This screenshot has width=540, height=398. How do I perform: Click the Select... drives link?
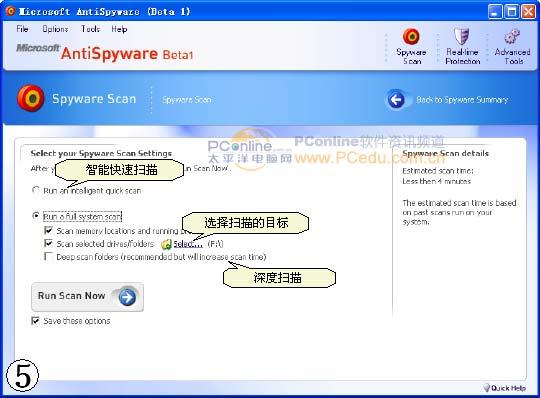(188, 244)
